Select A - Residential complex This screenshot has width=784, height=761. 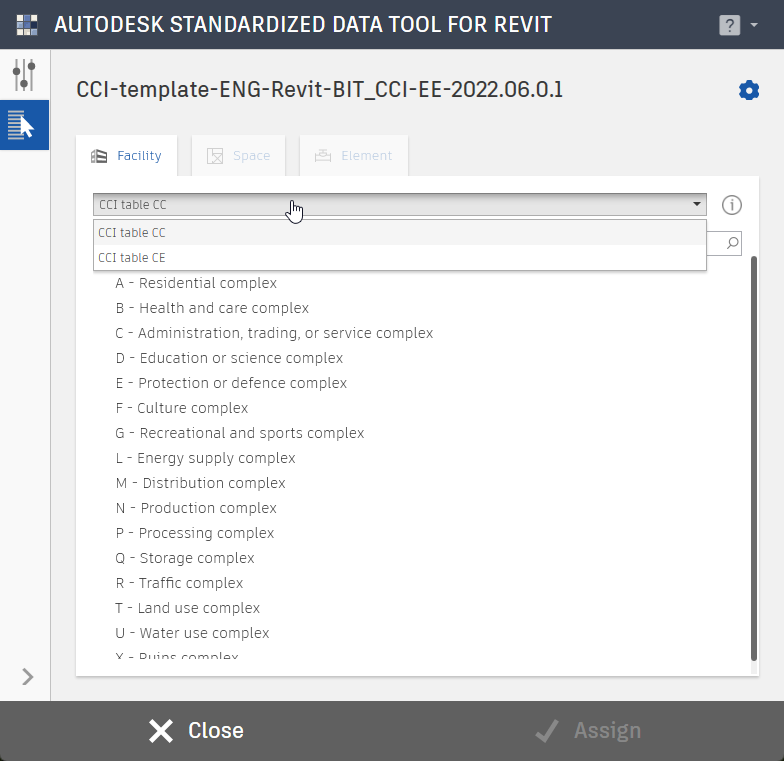point(196,283)
